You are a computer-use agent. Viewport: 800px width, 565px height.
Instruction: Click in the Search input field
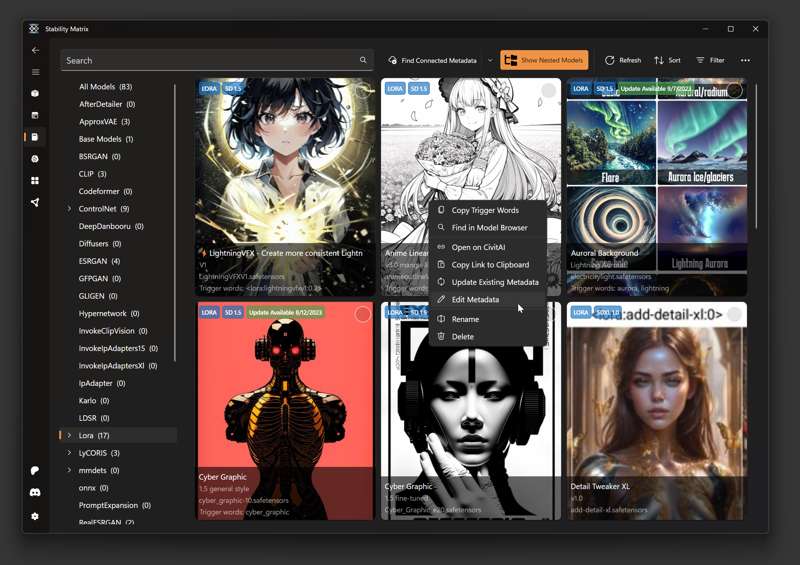pos(210,60)
